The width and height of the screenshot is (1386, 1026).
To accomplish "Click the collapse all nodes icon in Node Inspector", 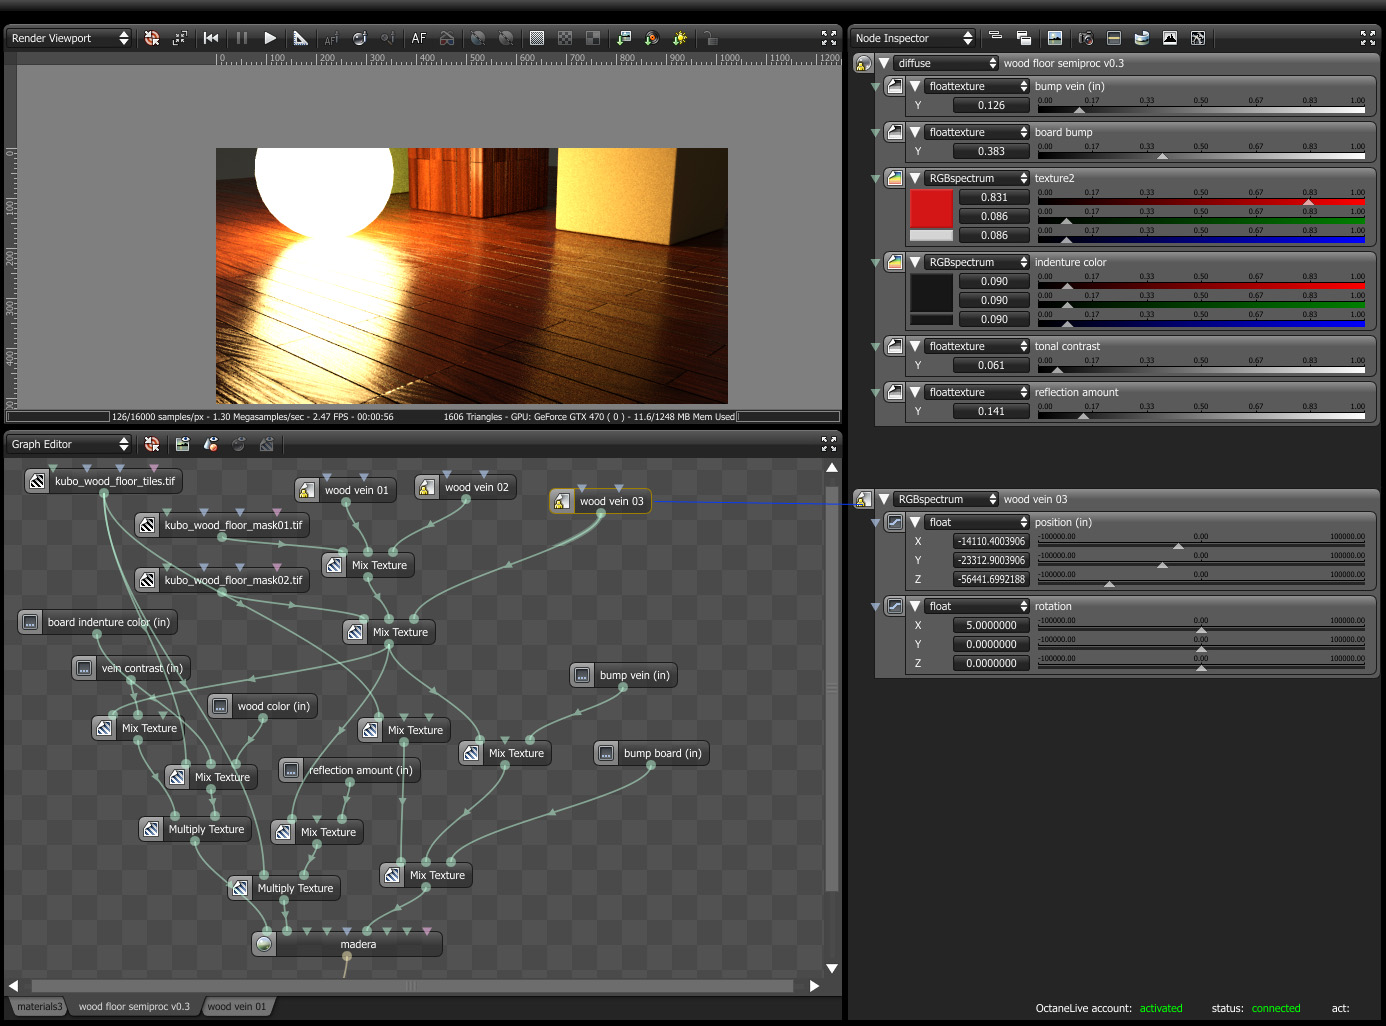I will tap(995, 38).
